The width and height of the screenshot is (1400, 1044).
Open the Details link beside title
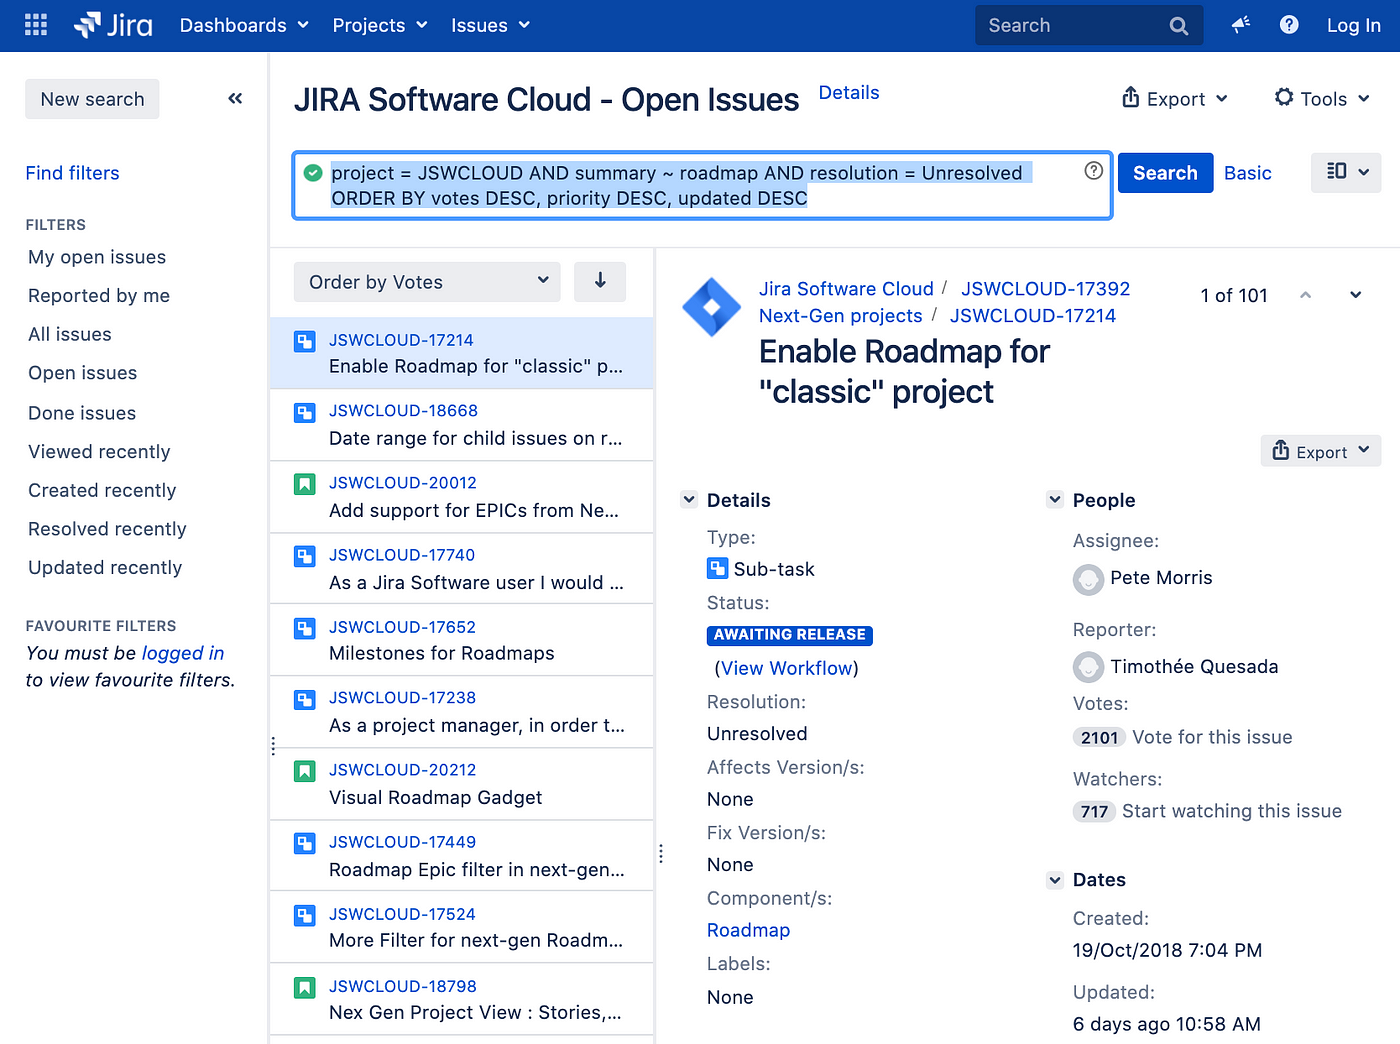coord(849,92)
